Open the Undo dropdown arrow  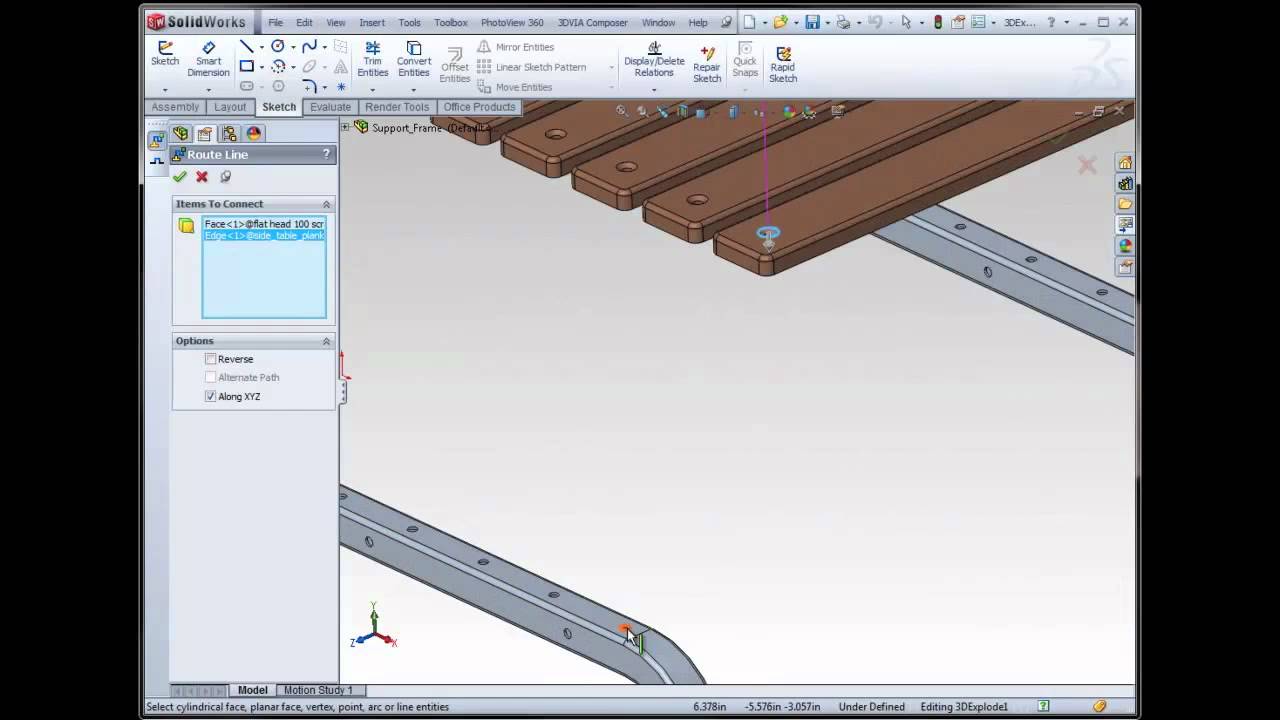[x=890, y=22]
